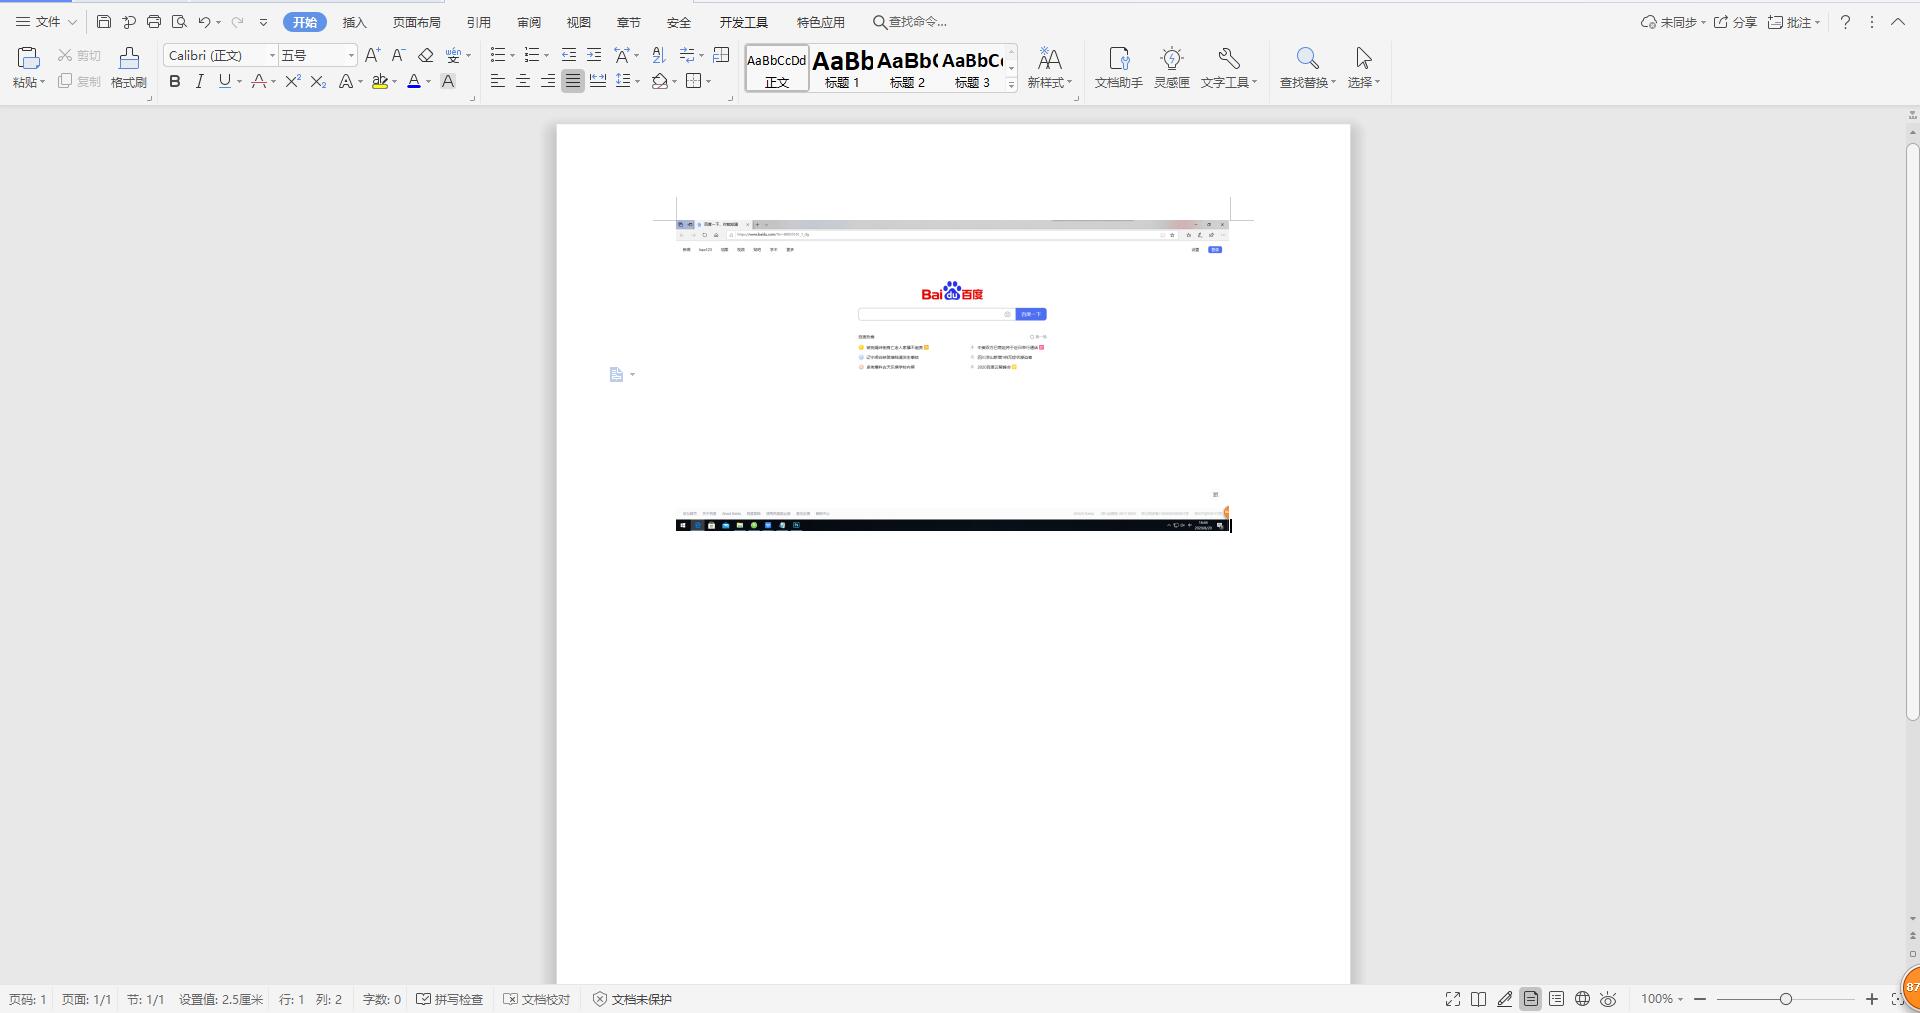
Task: Apply subscript formatting
Action: [x=318, y=81]
